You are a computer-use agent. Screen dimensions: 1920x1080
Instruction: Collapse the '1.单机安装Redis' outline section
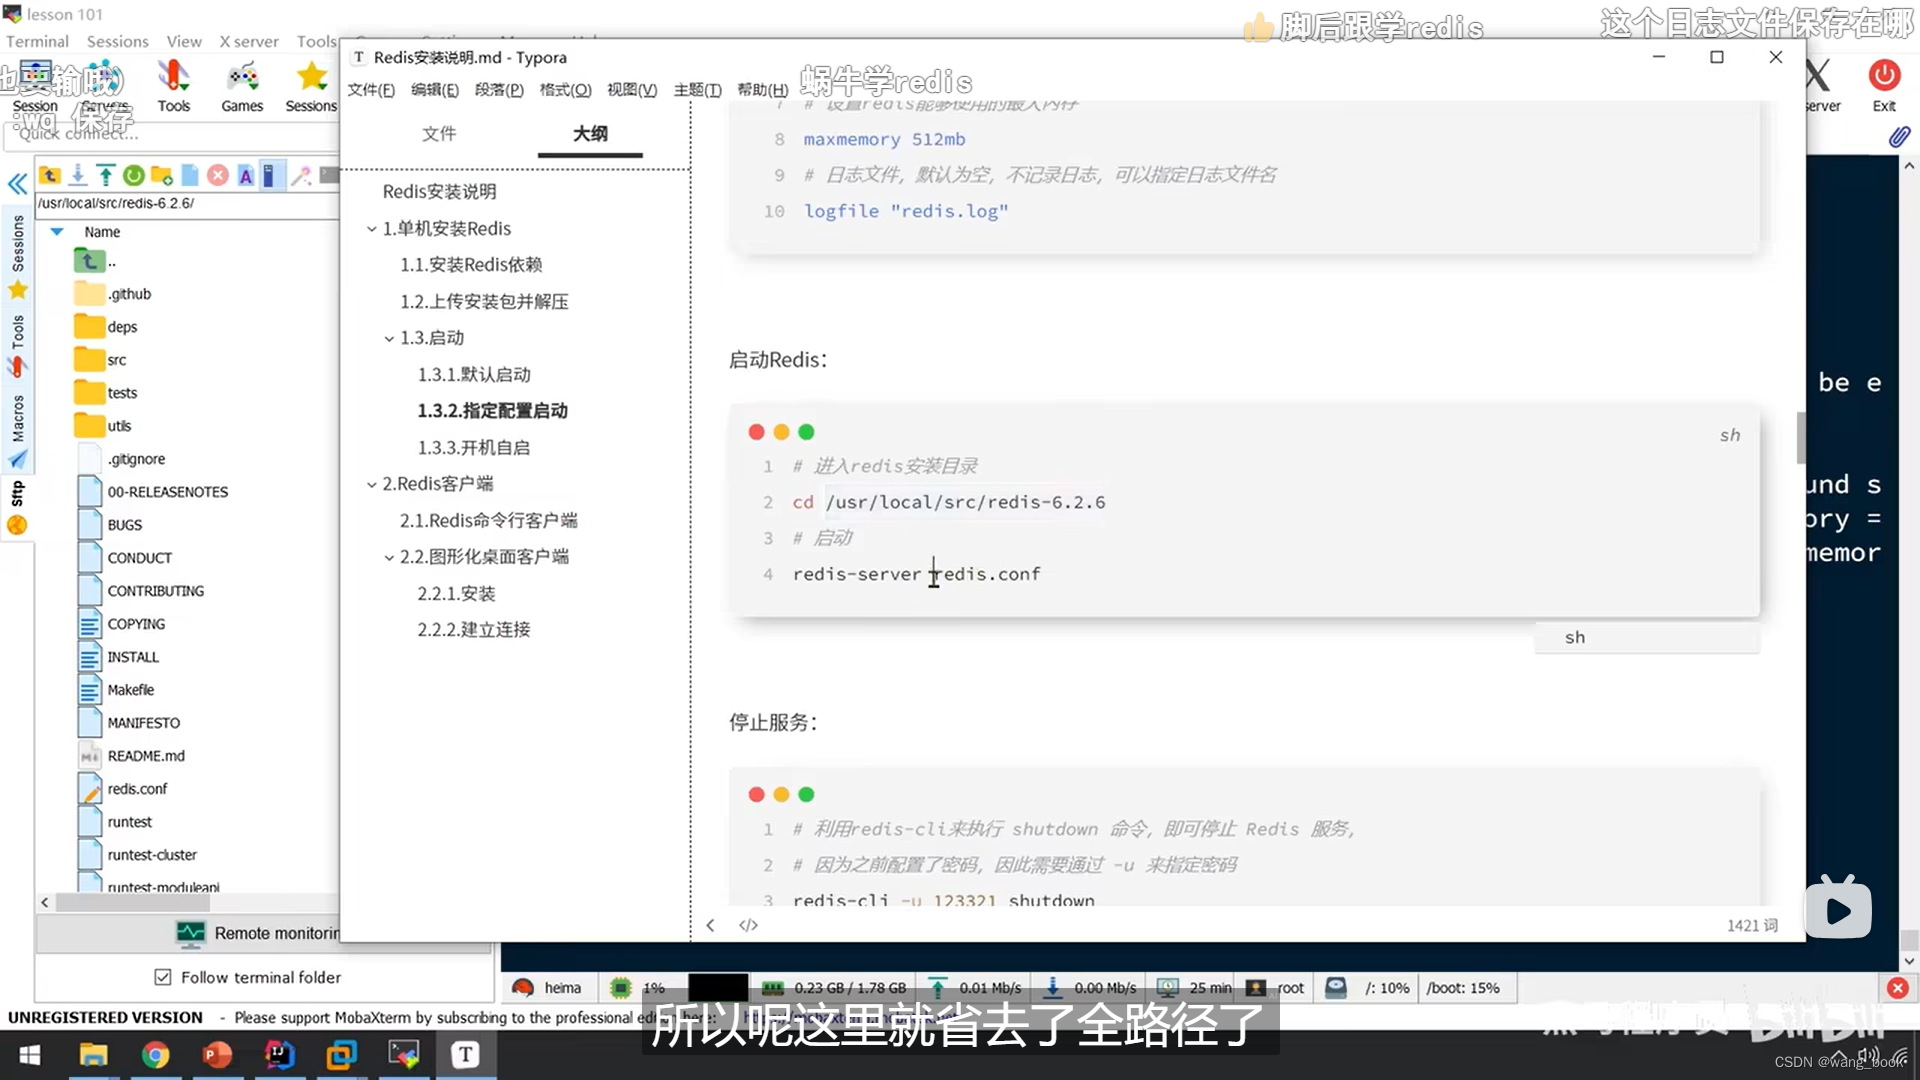tap(371, 228)
